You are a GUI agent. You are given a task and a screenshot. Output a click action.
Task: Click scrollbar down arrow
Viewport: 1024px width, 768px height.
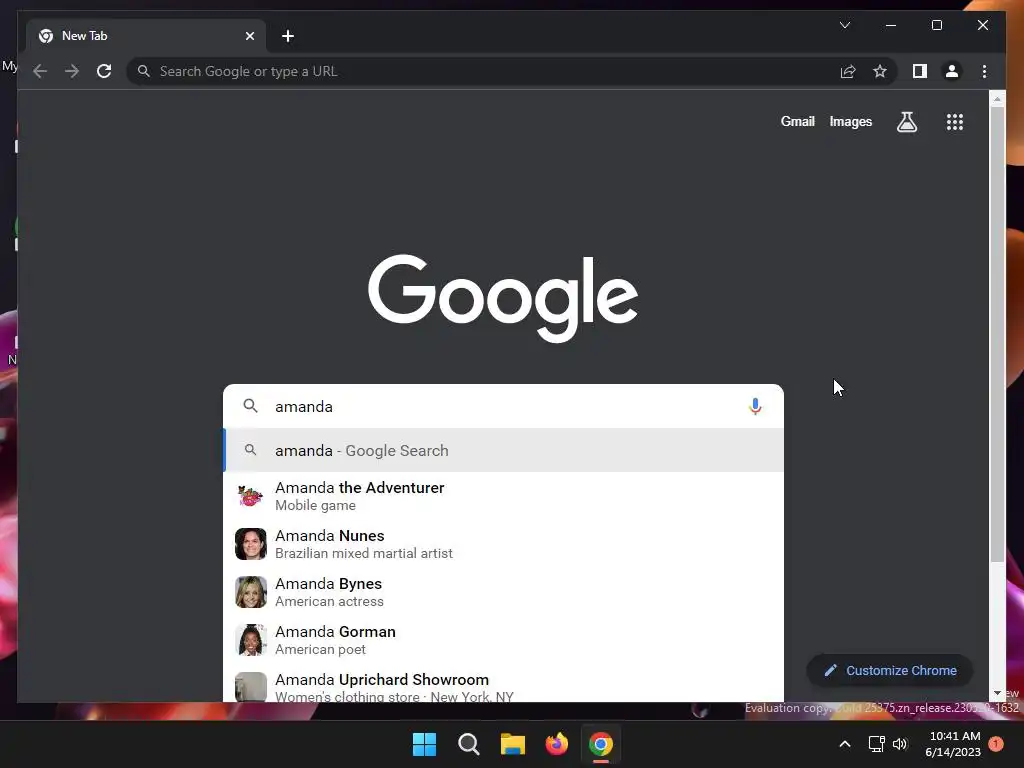[997, 693]
